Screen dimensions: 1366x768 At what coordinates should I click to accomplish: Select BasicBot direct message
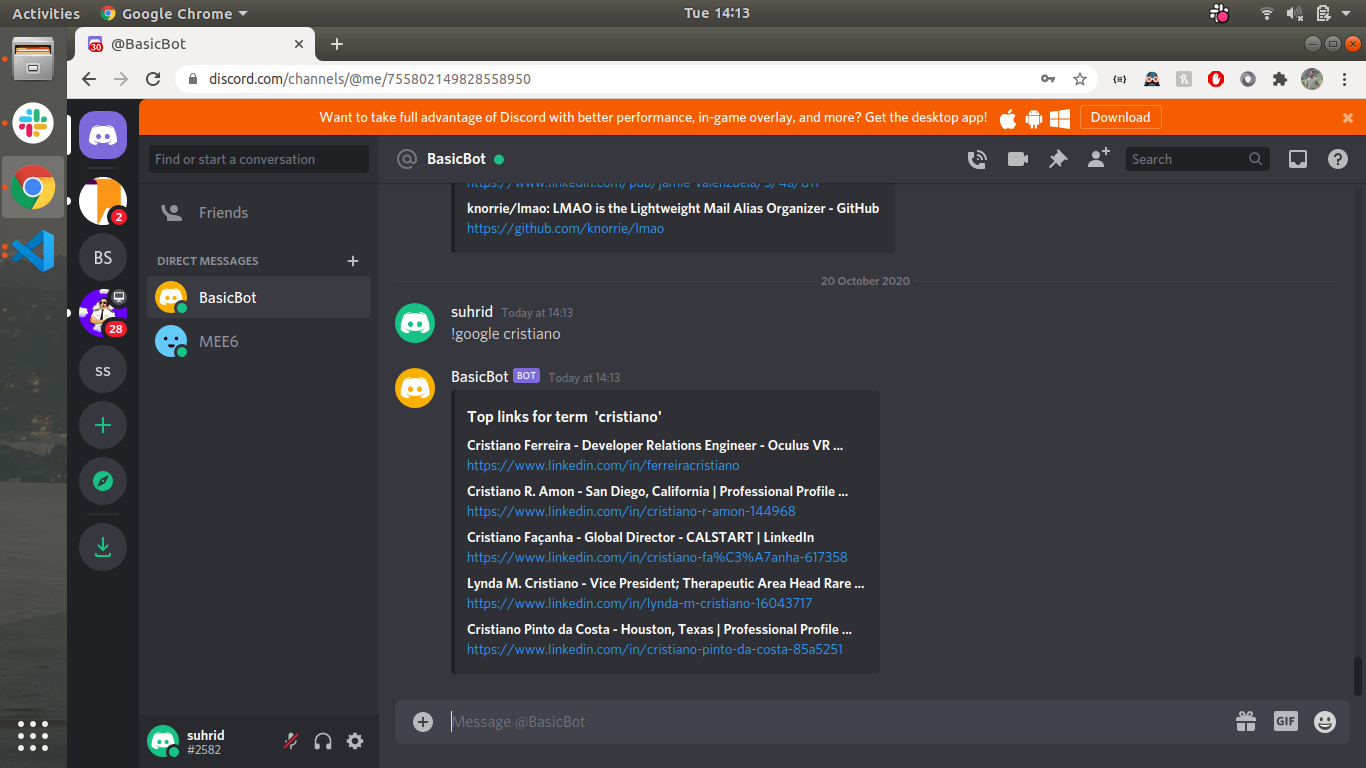click(x=259, y=298)
